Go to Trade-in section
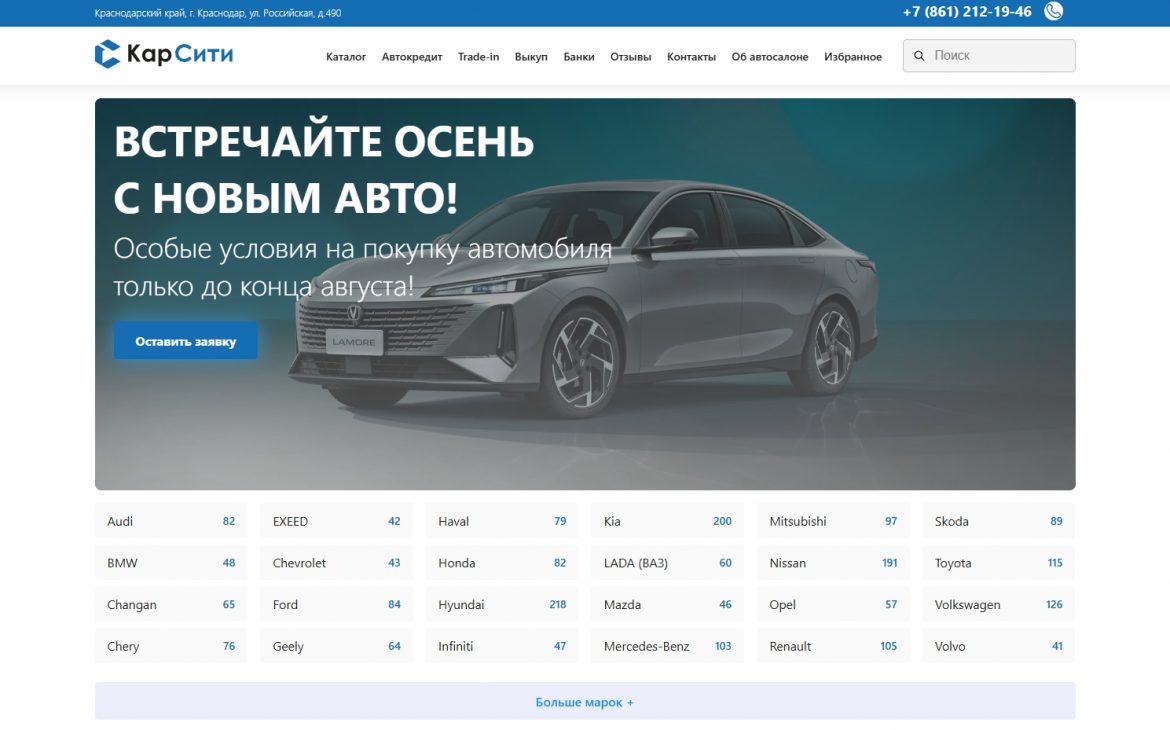This screenshot has width=1170, height=730. [x=478, y=57]
